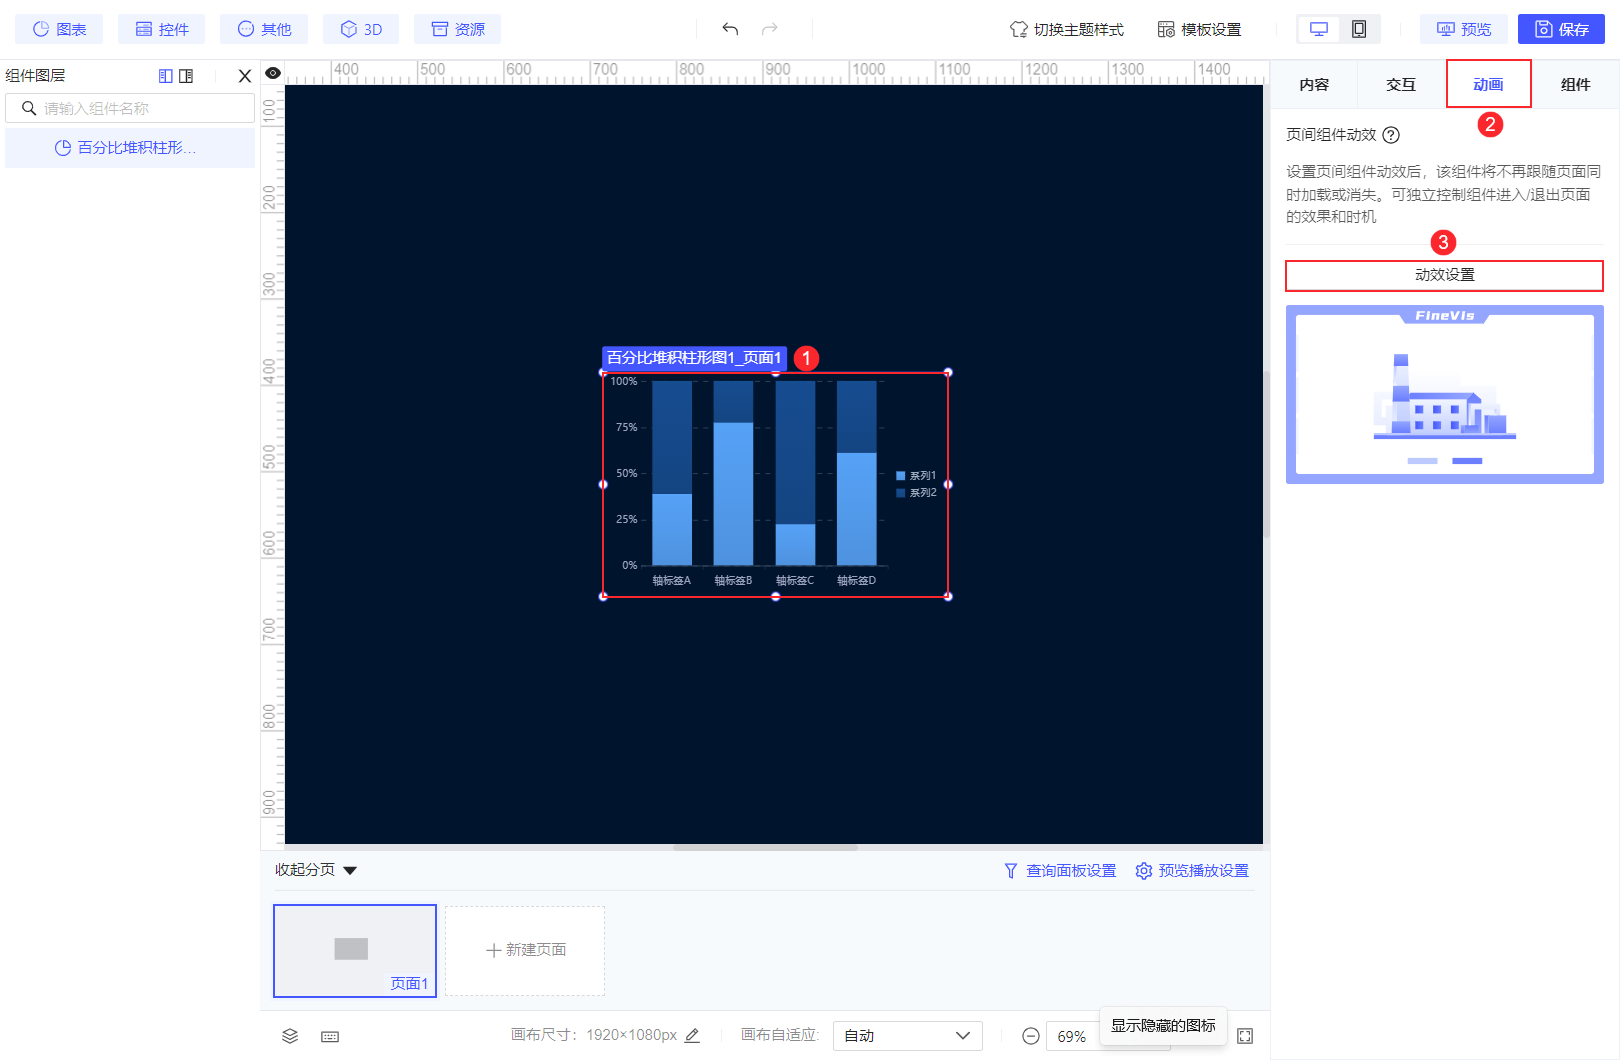Edit canvas size pencil icon

[x=692, y=1036]
